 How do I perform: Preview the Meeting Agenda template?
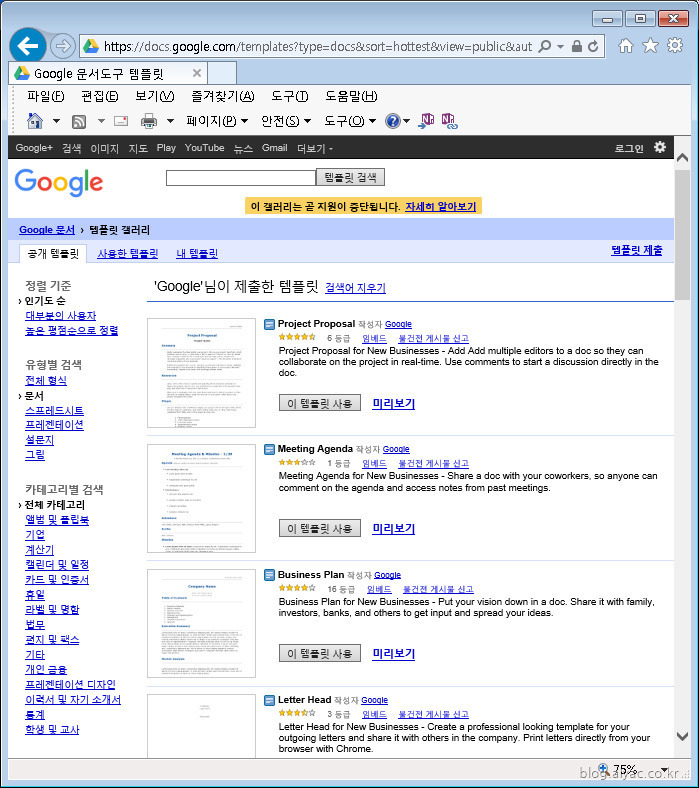[393, 529]
